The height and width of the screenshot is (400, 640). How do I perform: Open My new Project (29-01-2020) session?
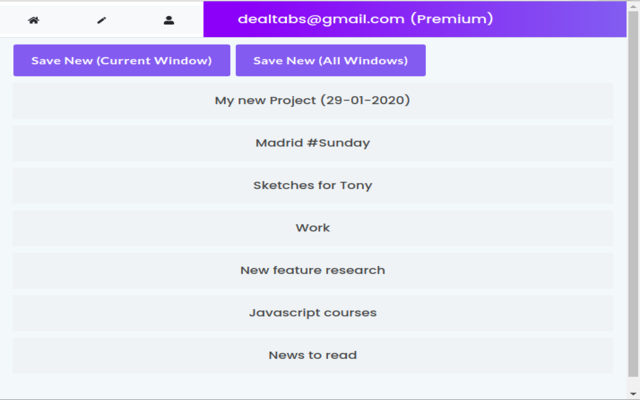(x=313, y=100)
